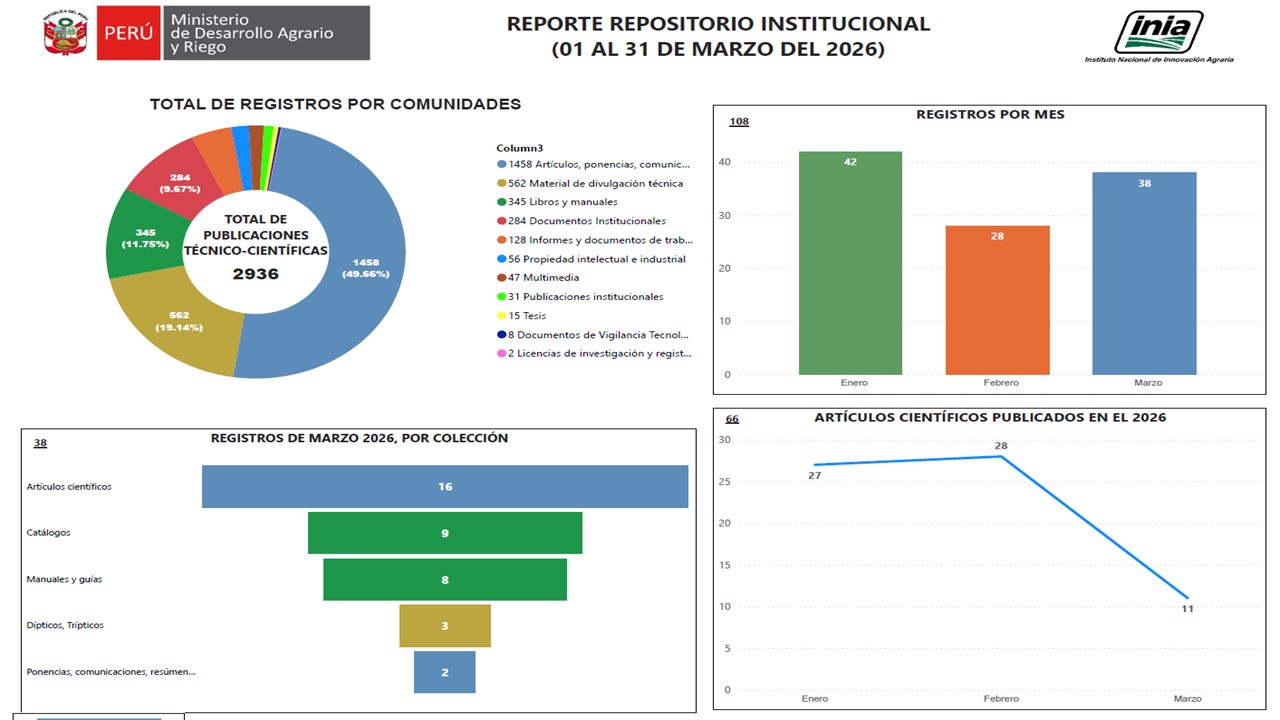This screenshot has width=1280, height=720.
Task: Click the 66 total in Artículos científicos chart
Action: (x=732, y=420)
